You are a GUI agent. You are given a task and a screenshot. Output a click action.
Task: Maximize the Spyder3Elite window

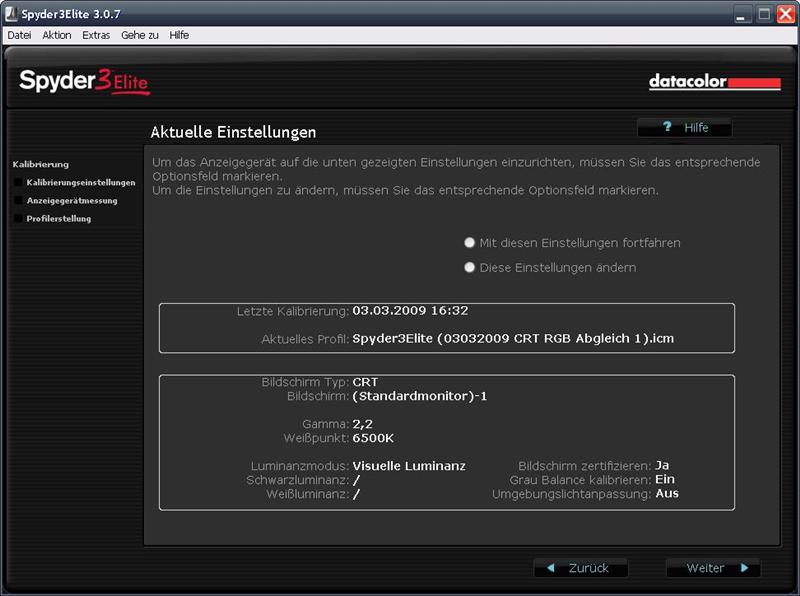click(x=764, y=14)
